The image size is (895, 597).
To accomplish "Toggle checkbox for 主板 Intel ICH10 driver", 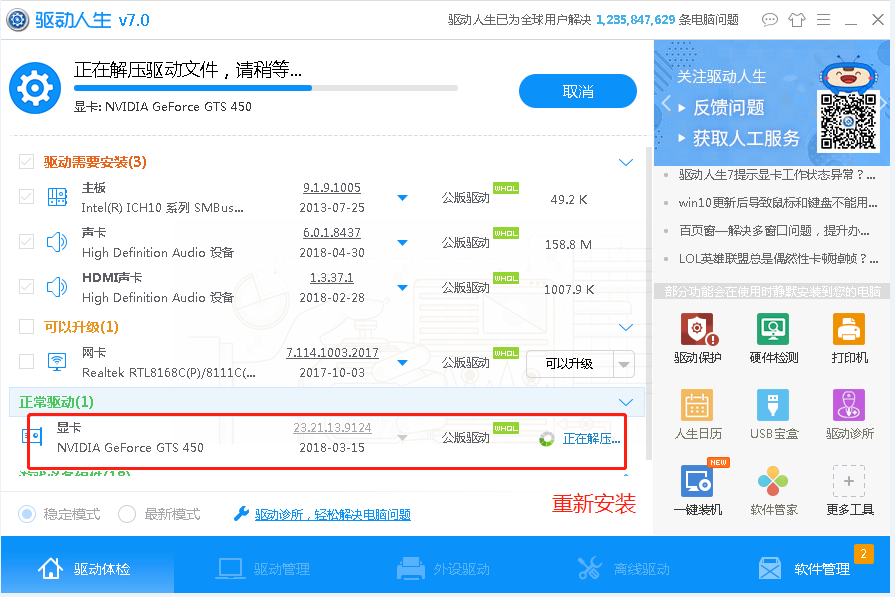I will 26,197.
